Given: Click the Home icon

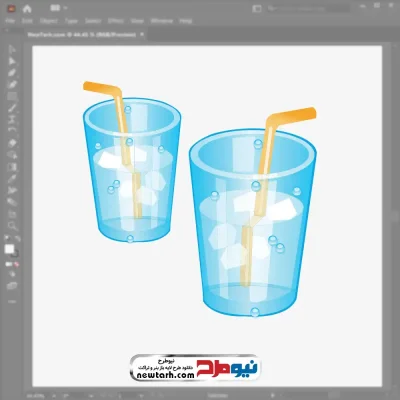Looking at the screenshot, I should (27, 9).
